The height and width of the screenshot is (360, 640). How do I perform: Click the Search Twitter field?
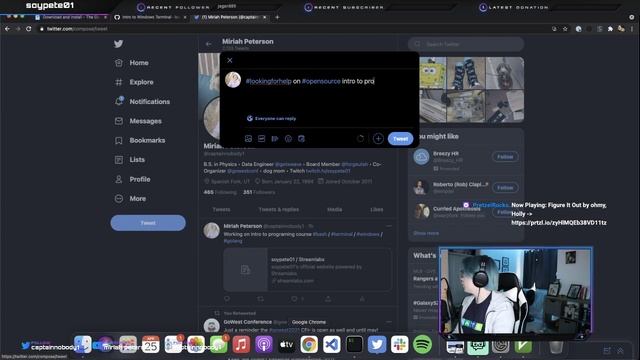coord(466,44)
